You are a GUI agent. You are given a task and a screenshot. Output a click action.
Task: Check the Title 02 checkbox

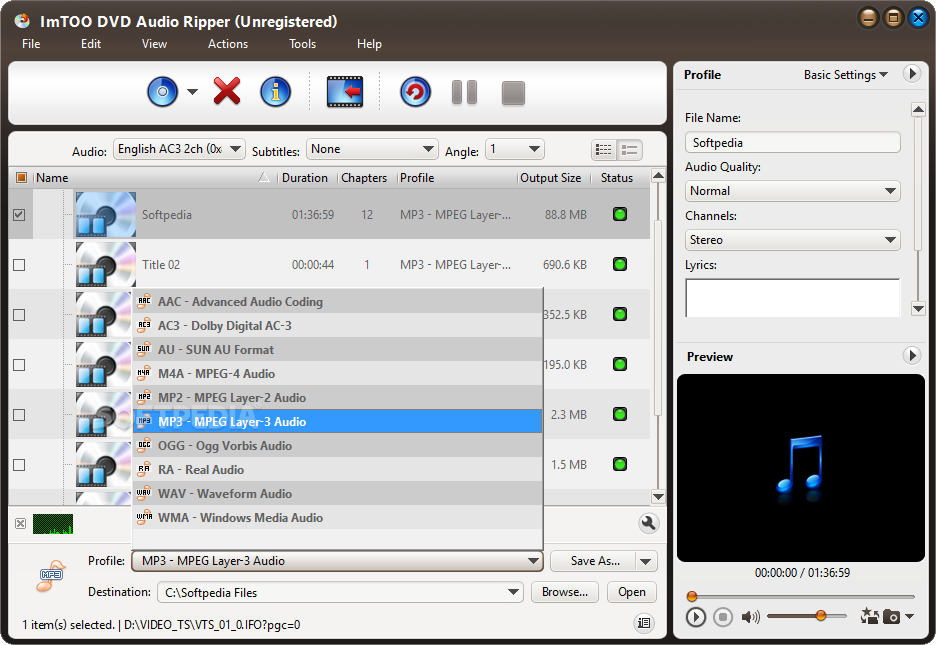[x=19, y=265]
